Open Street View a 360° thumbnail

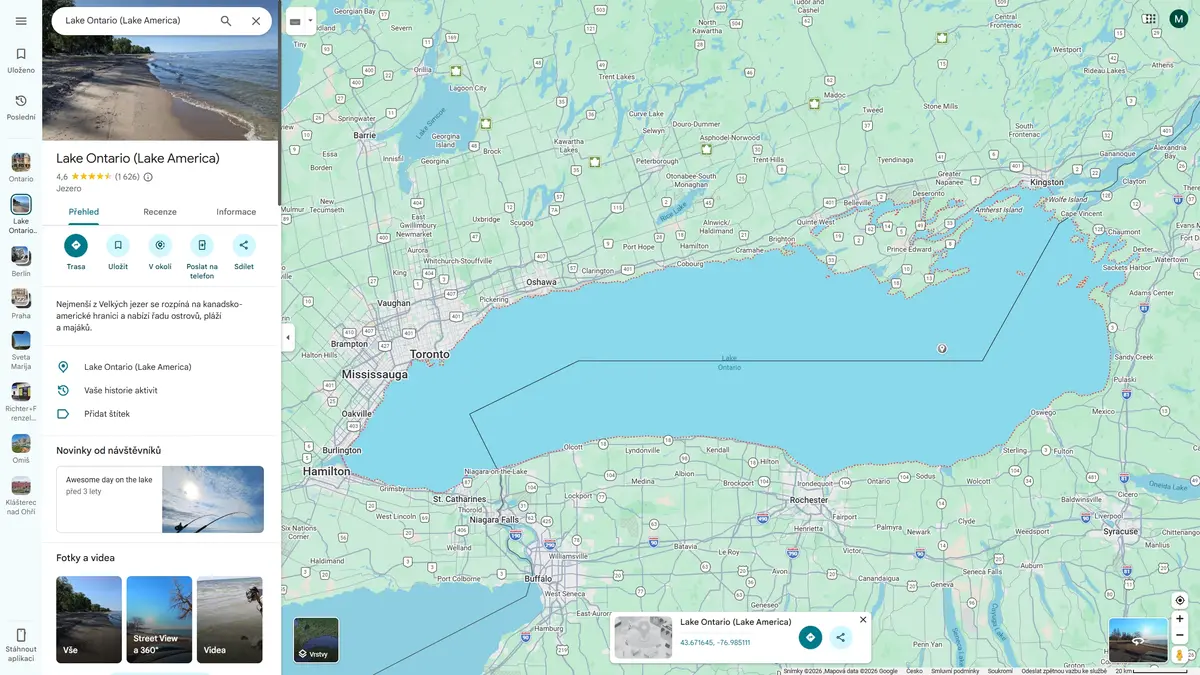pyautogui.click(x=159, y=619)
